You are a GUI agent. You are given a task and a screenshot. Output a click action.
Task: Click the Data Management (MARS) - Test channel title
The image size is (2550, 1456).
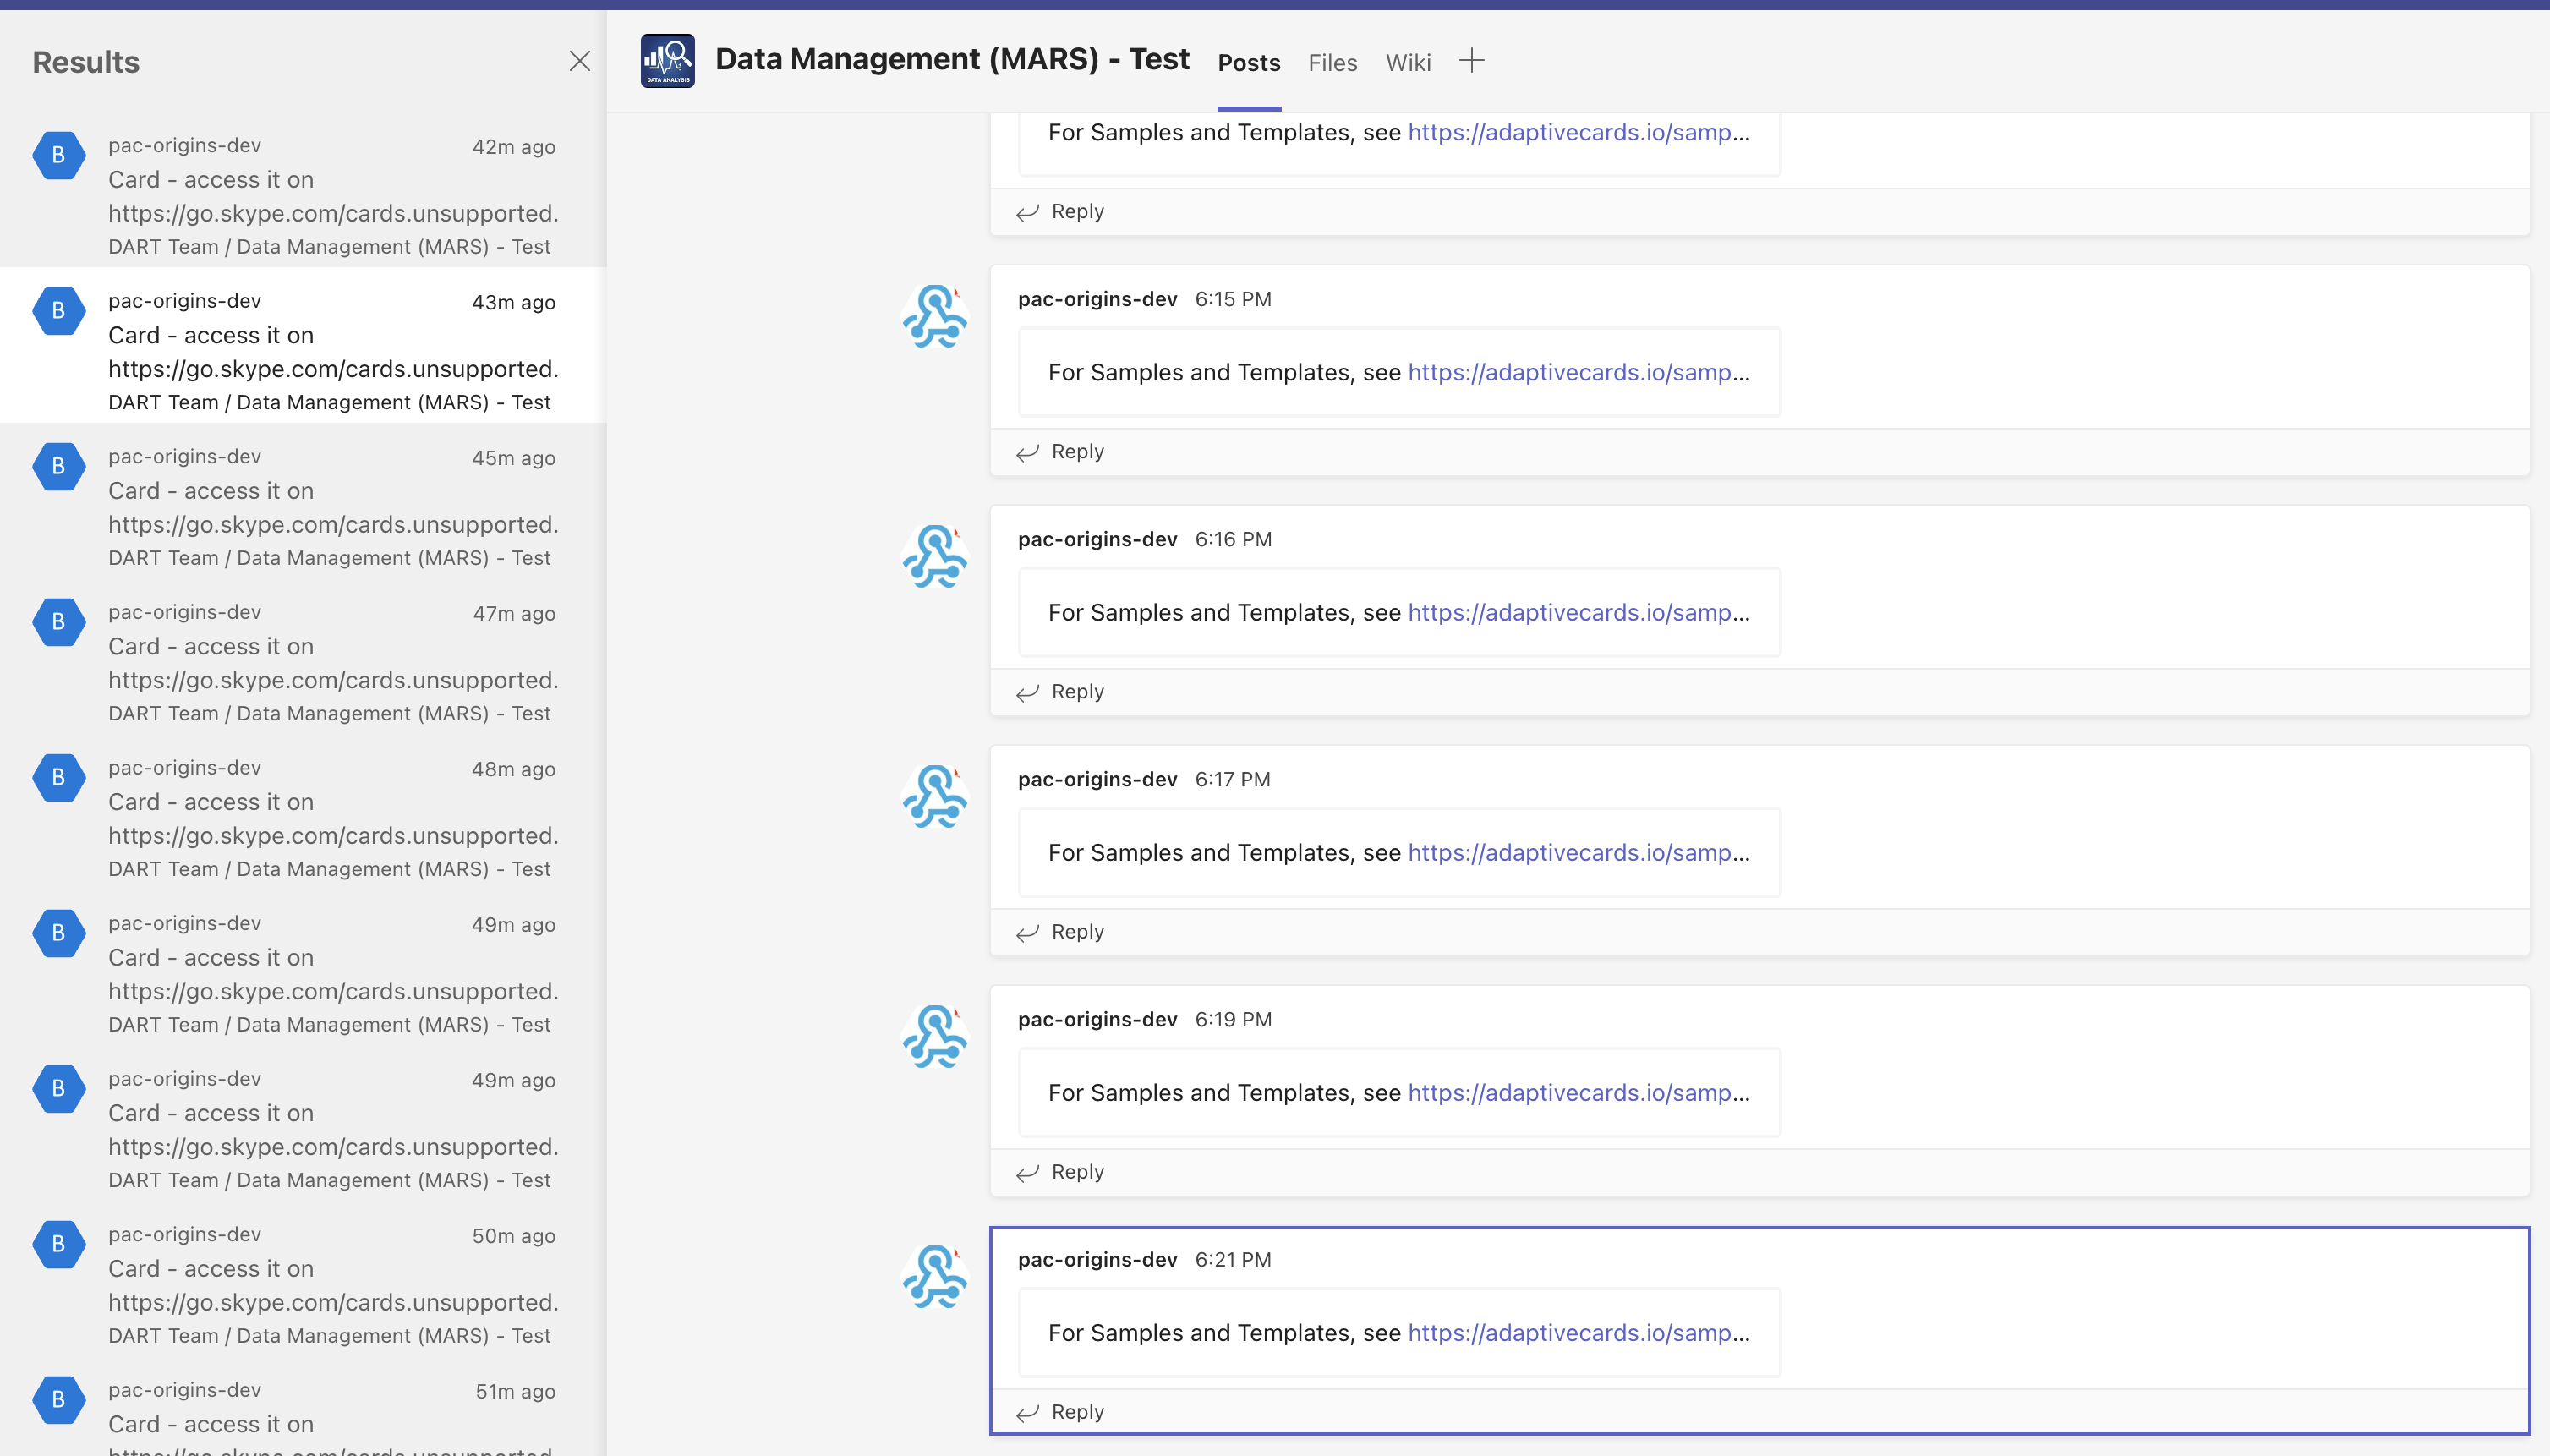click(952, 59)
